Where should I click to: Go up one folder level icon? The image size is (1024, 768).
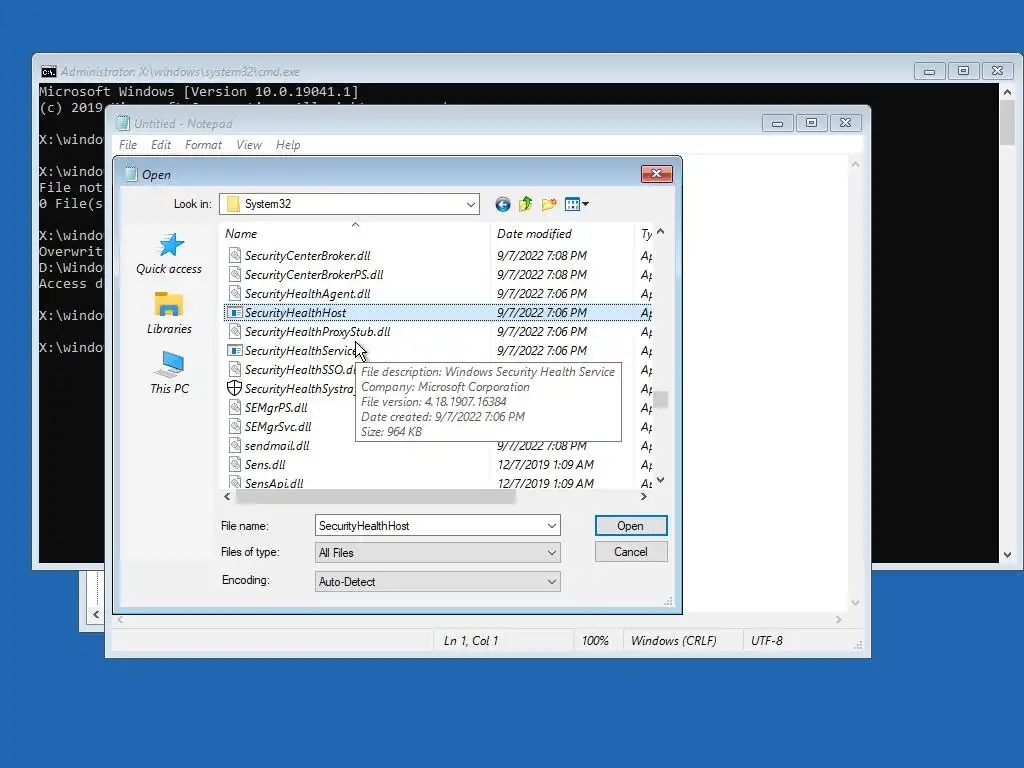click(x=525, y=204)
